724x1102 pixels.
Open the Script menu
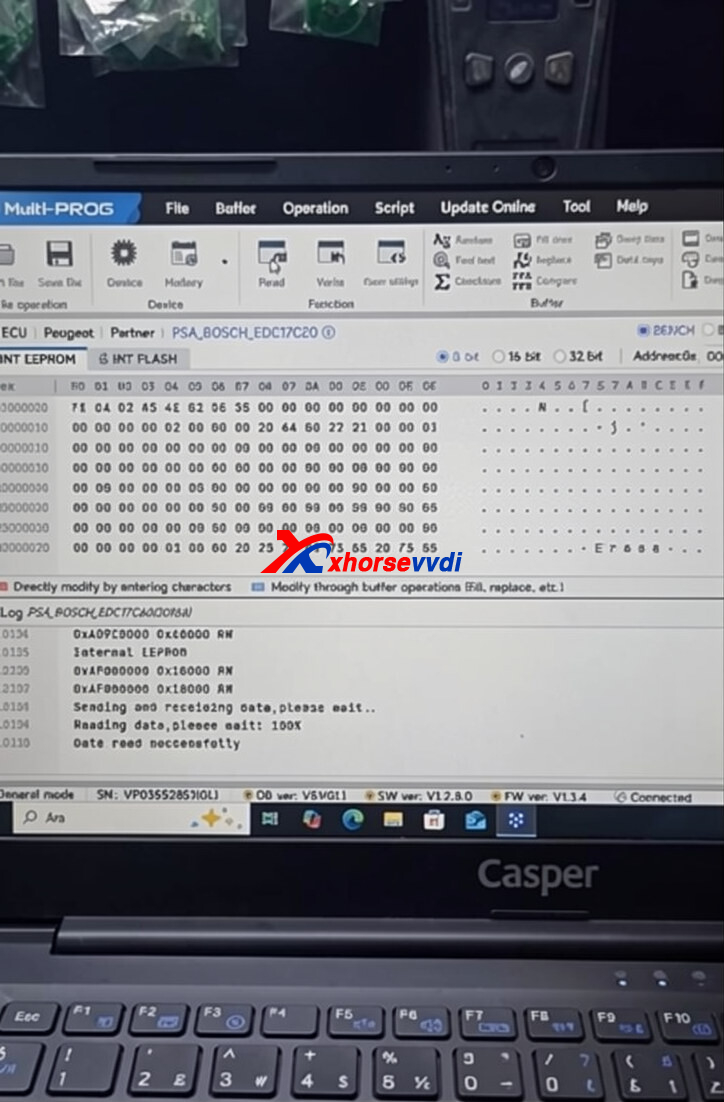click(394, 208)
